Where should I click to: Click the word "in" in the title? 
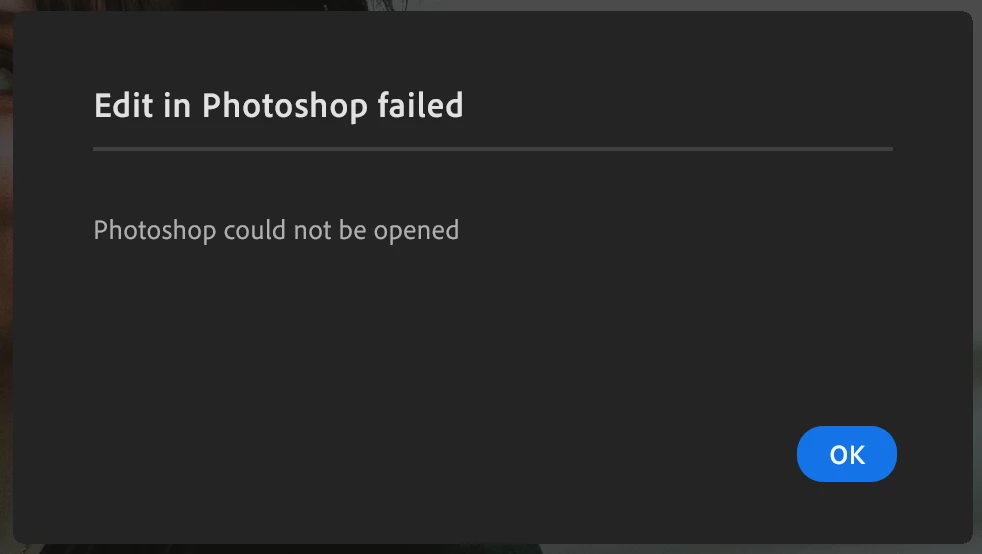coord(177,105)
